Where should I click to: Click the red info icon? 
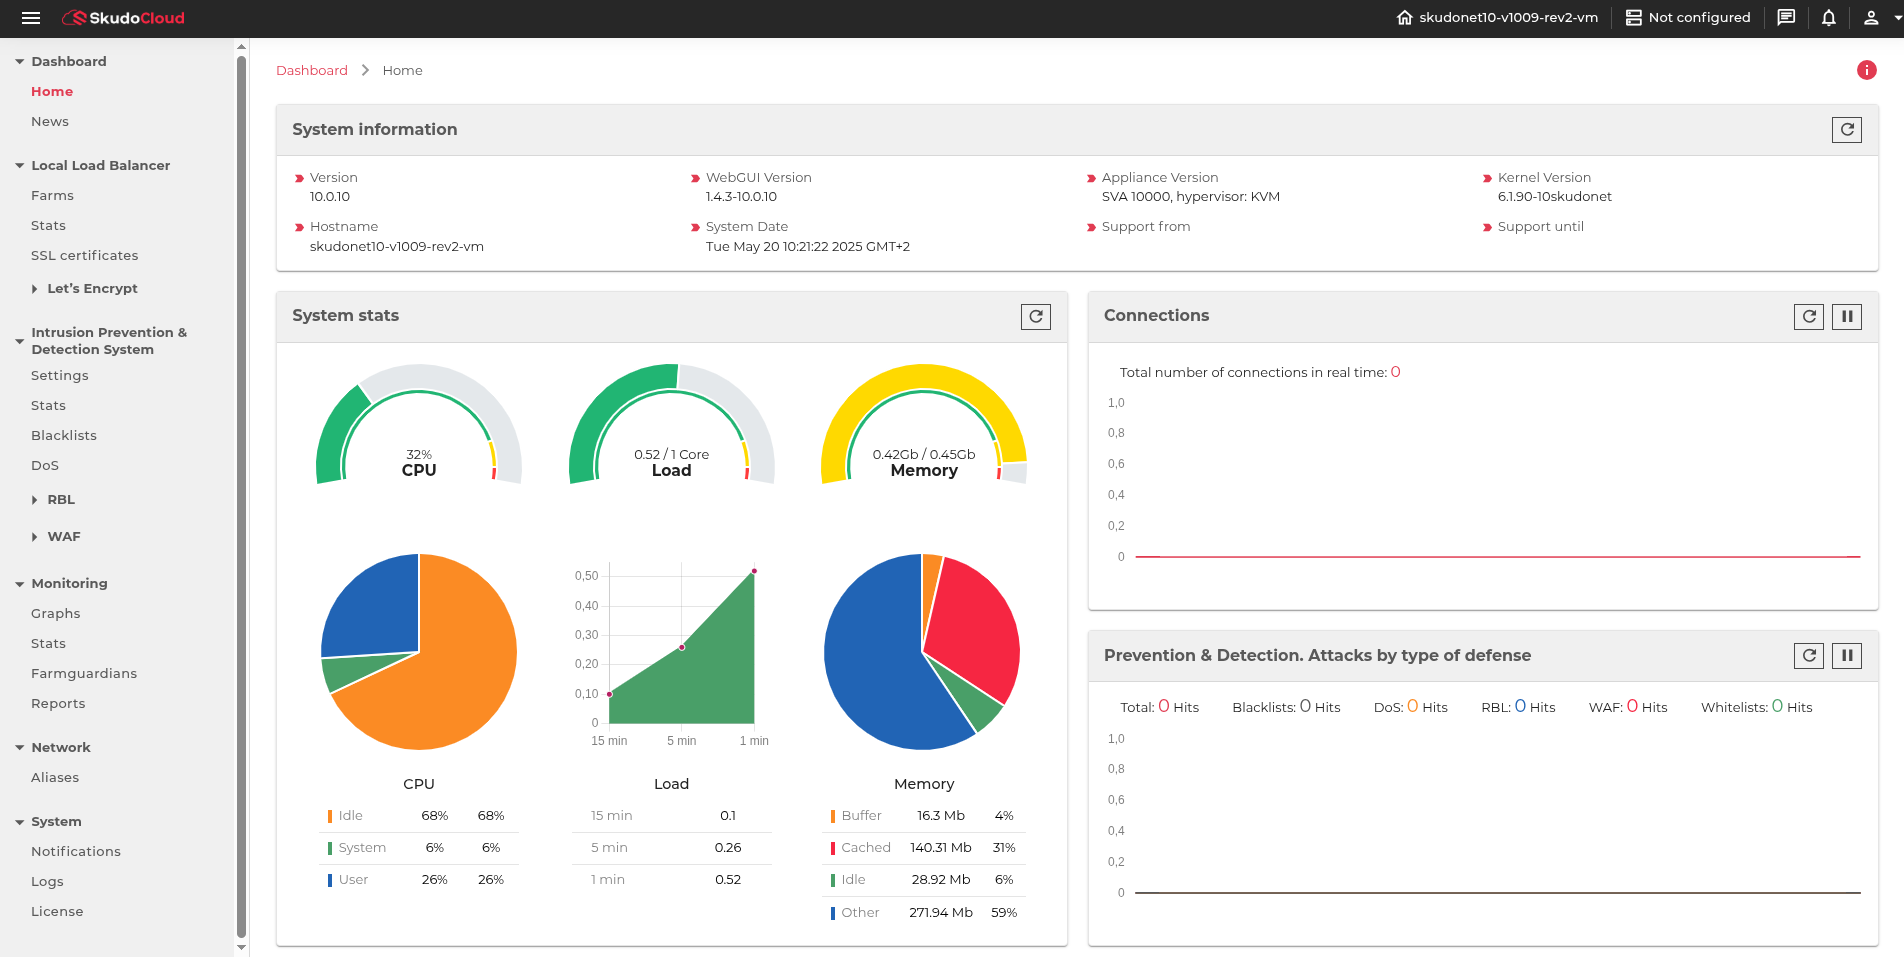click(x=1866, y=70)
